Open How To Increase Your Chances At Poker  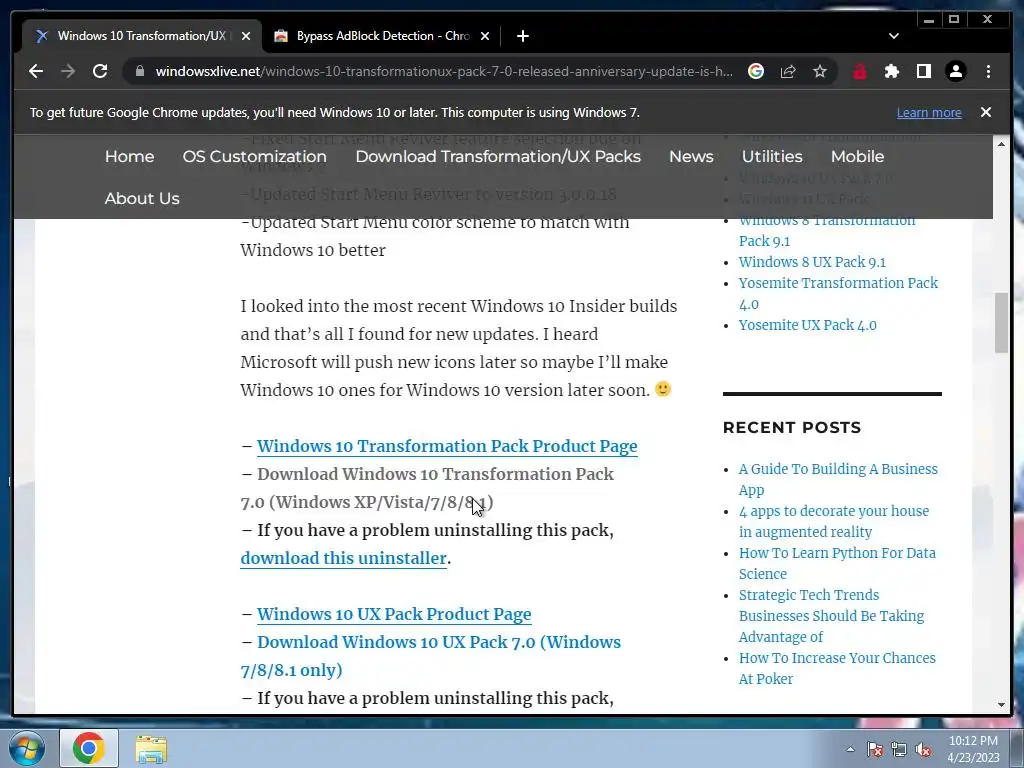[837, 668]
